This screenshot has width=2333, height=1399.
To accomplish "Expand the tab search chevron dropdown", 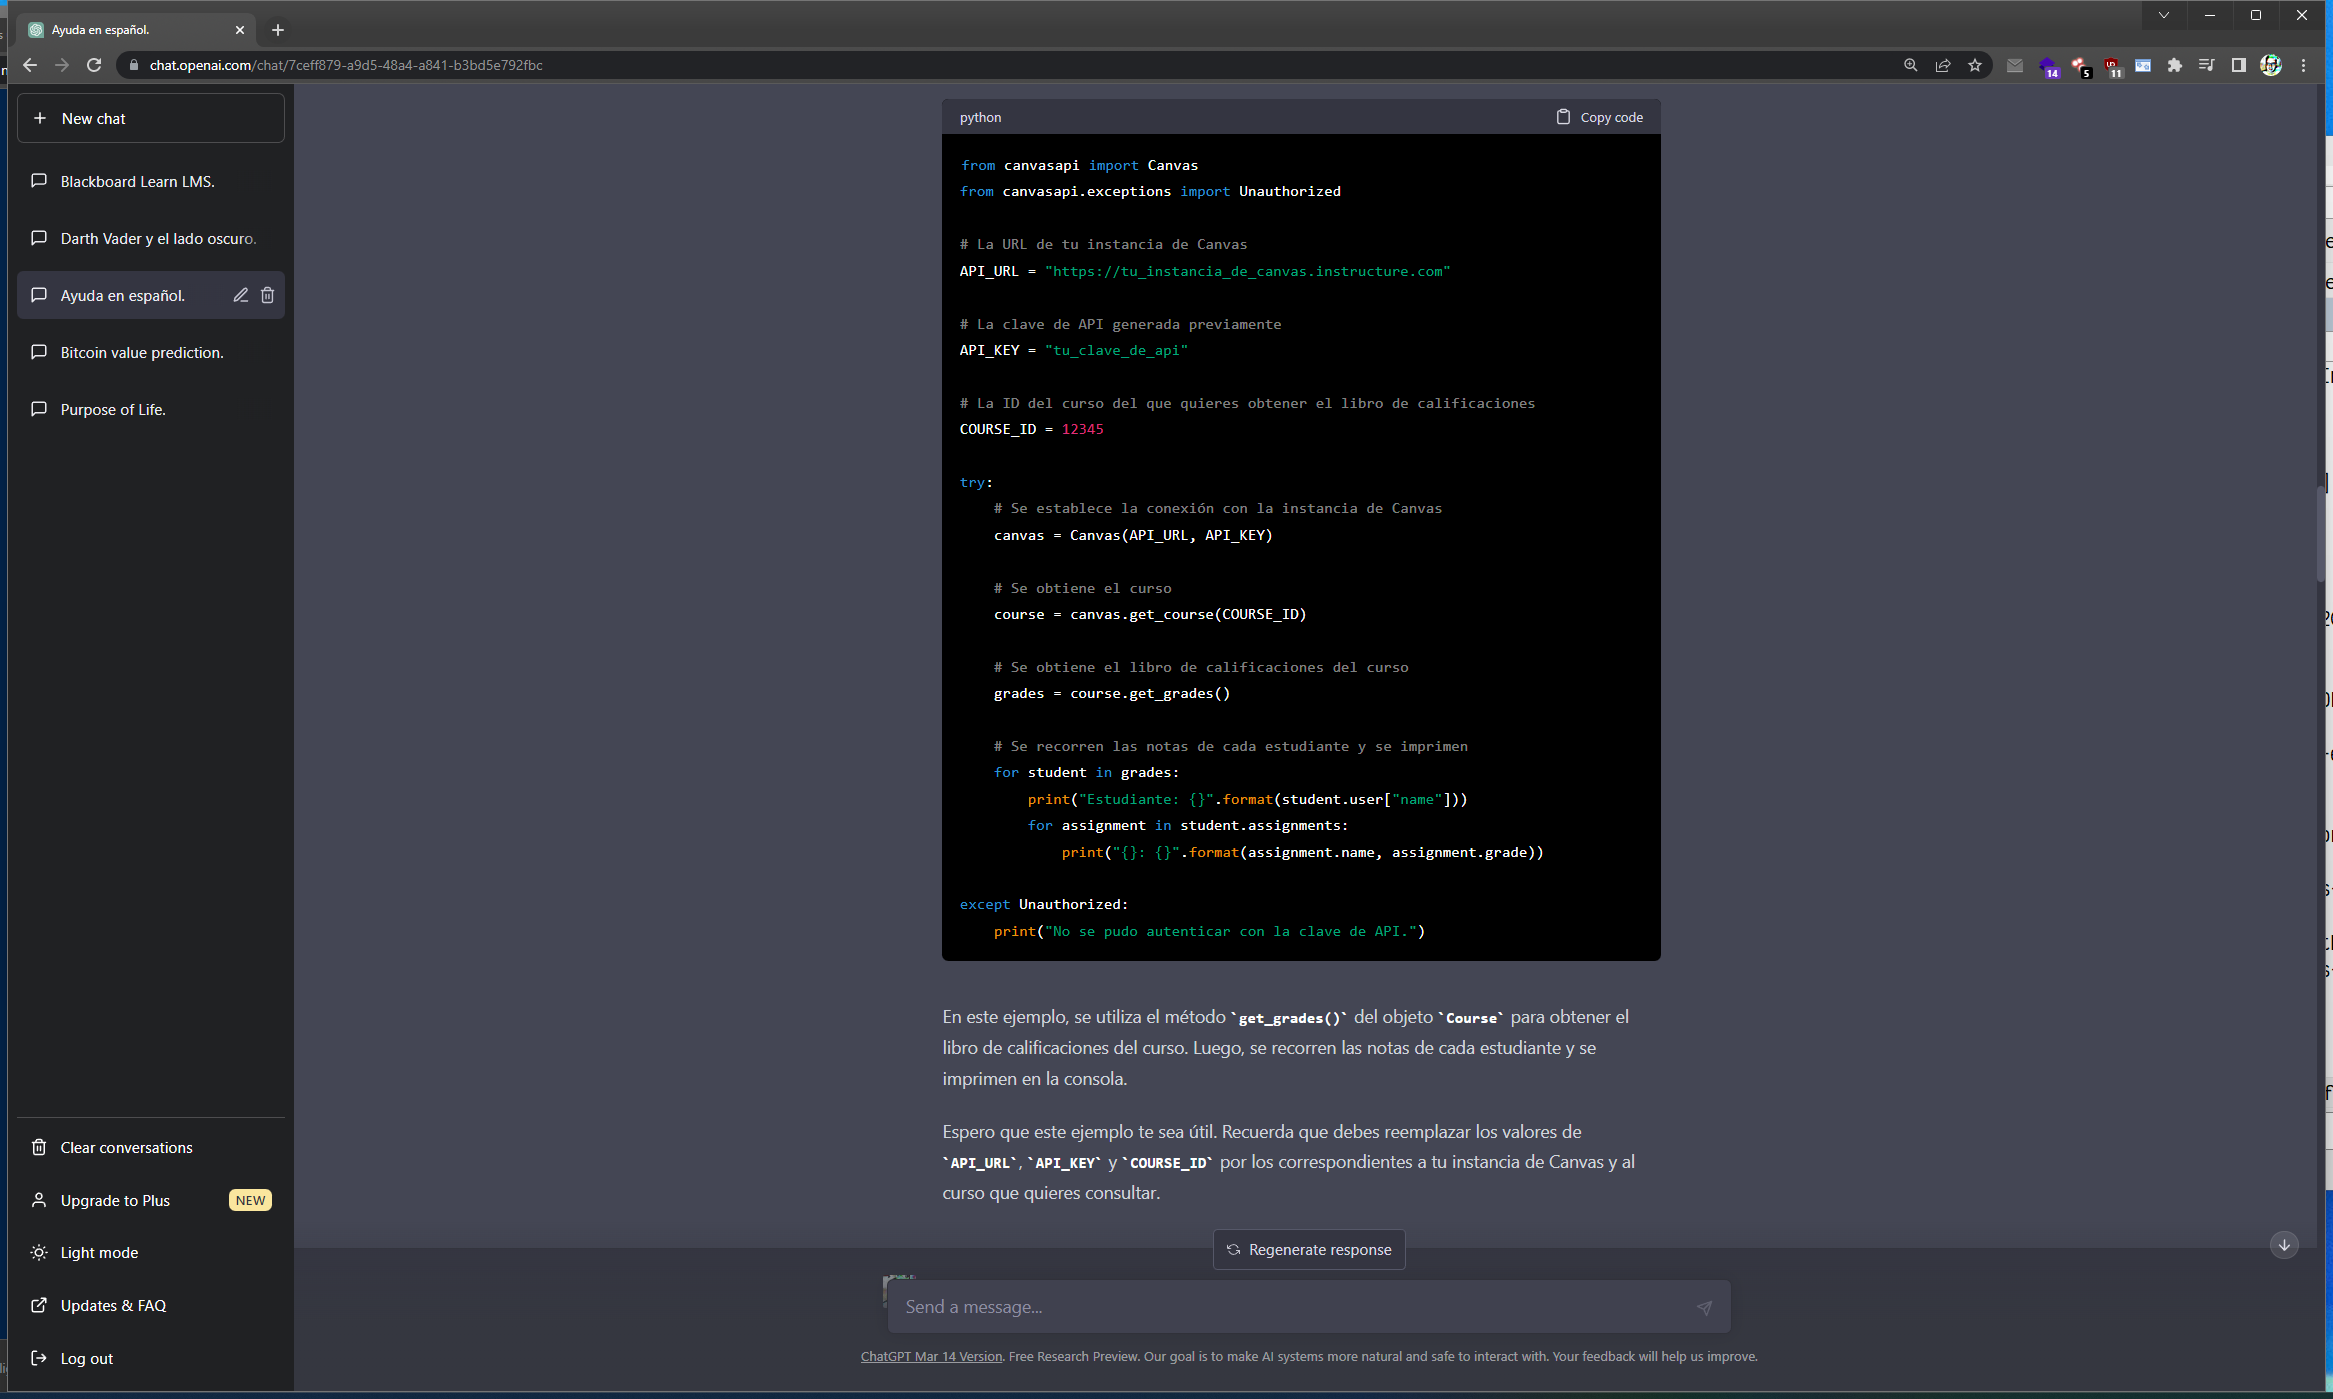I will (2163, 15).
